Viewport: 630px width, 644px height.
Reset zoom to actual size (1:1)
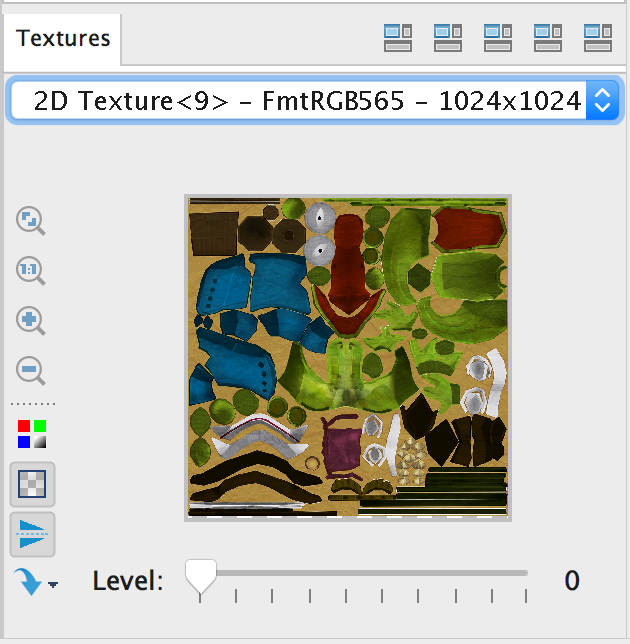click(31, 271)
